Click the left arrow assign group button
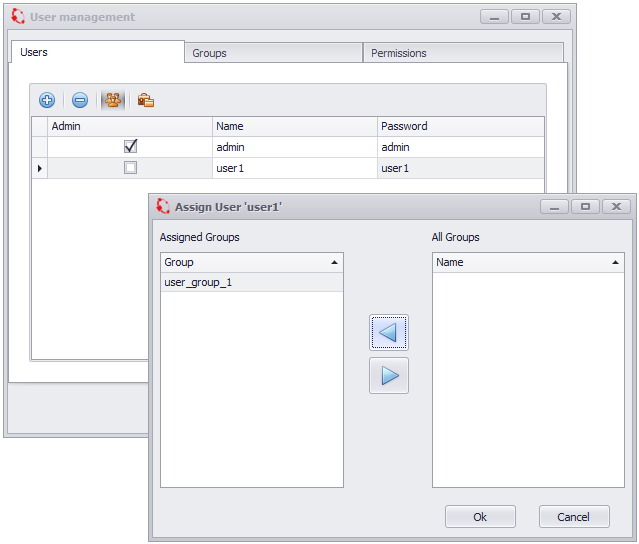Image resolution: width=639 pixels, height=544 pixels. click(x=389, y=332)
